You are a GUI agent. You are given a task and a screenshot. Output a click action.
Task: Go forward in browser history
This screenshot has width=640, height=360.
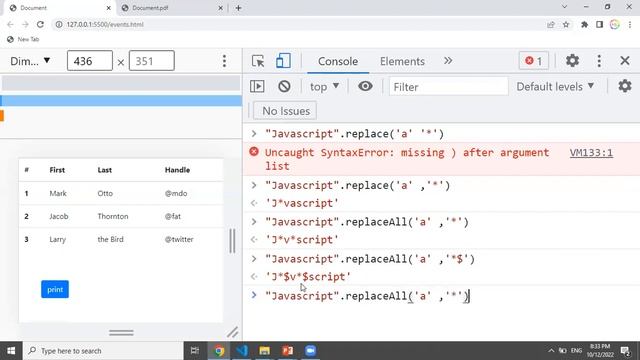[x=25, y=24]
